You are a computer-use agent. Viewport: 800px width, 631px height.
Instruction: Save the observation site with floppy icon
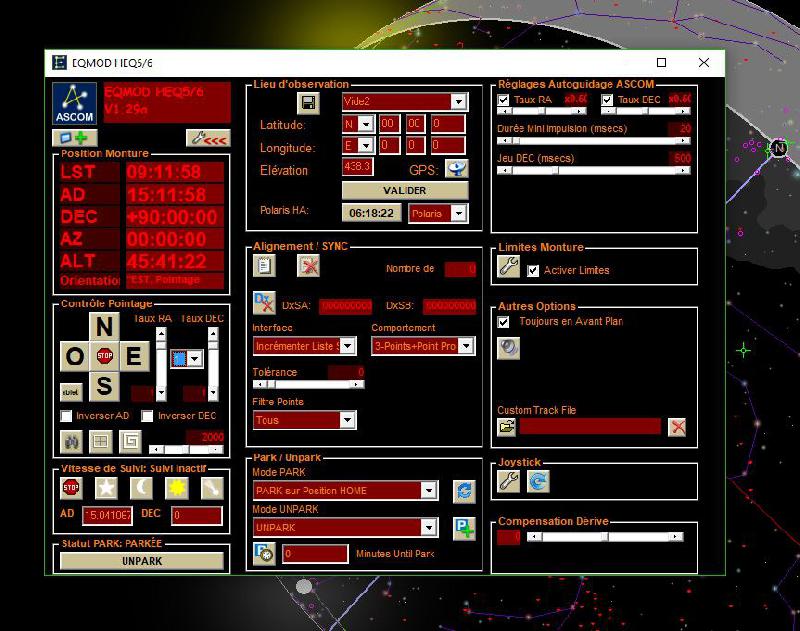(x=308, y=103)
